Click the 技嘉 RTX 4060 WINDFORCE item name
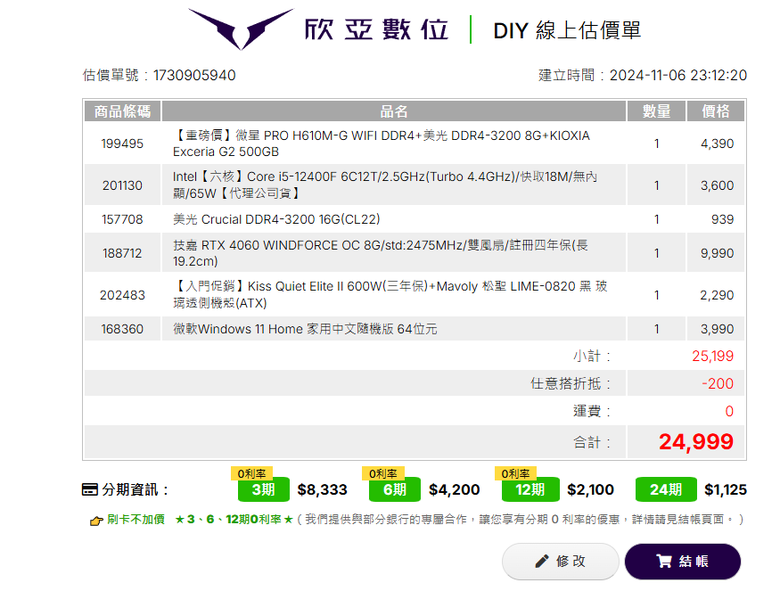 [x=381, y=253]
